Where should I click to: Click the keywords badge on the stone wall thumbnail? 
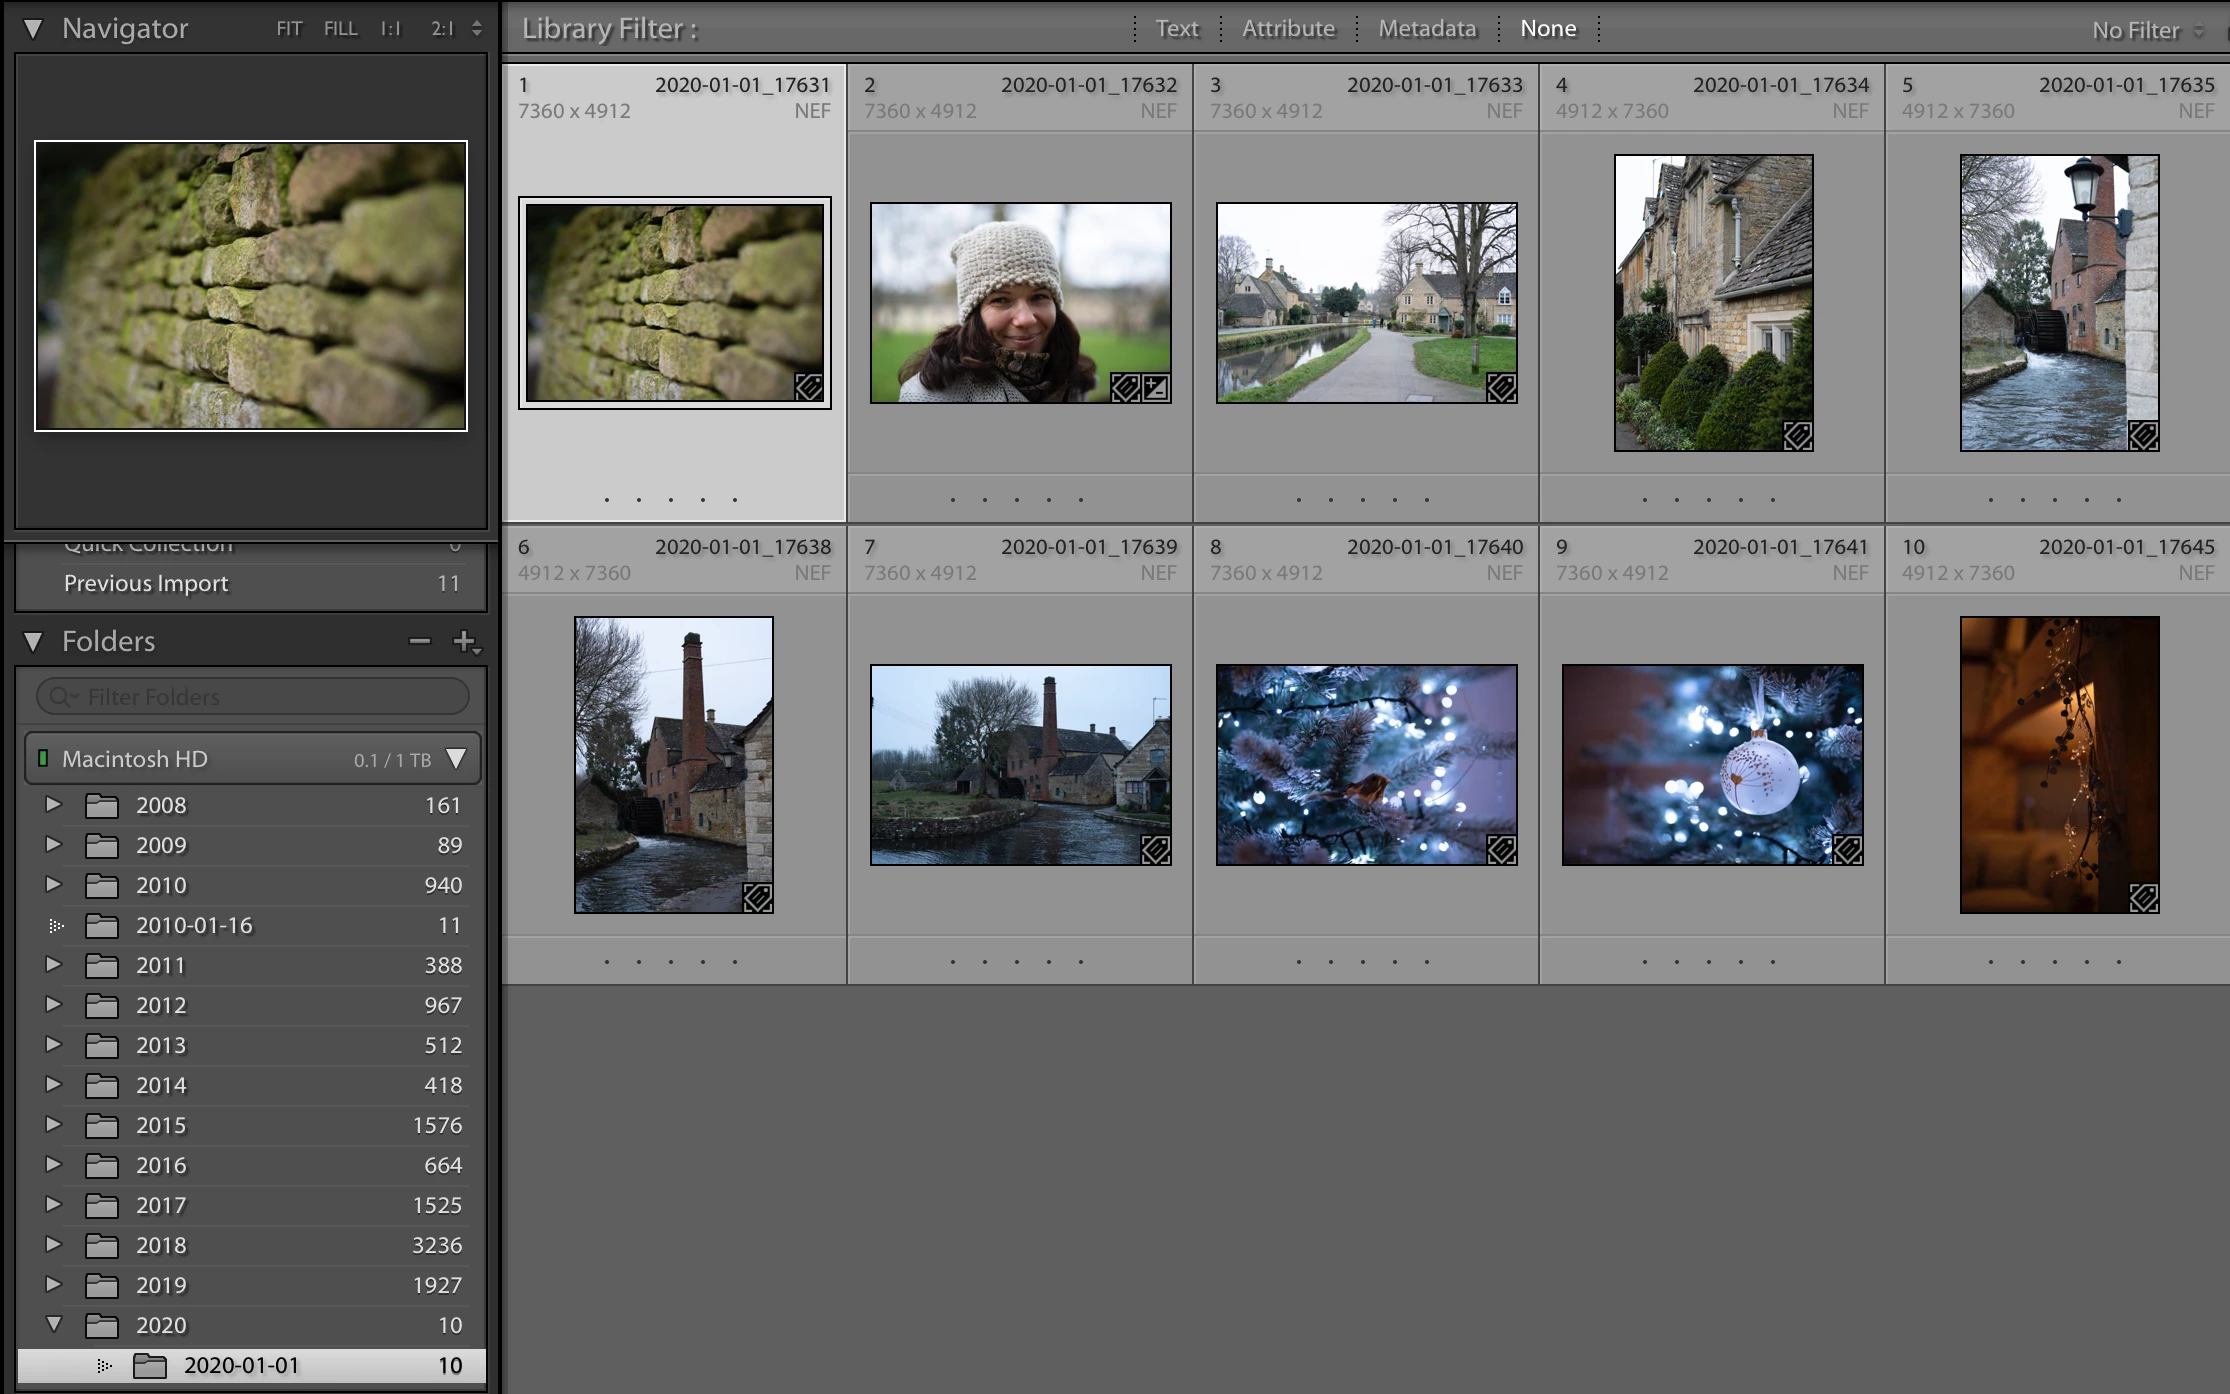(x=808, y=387)
